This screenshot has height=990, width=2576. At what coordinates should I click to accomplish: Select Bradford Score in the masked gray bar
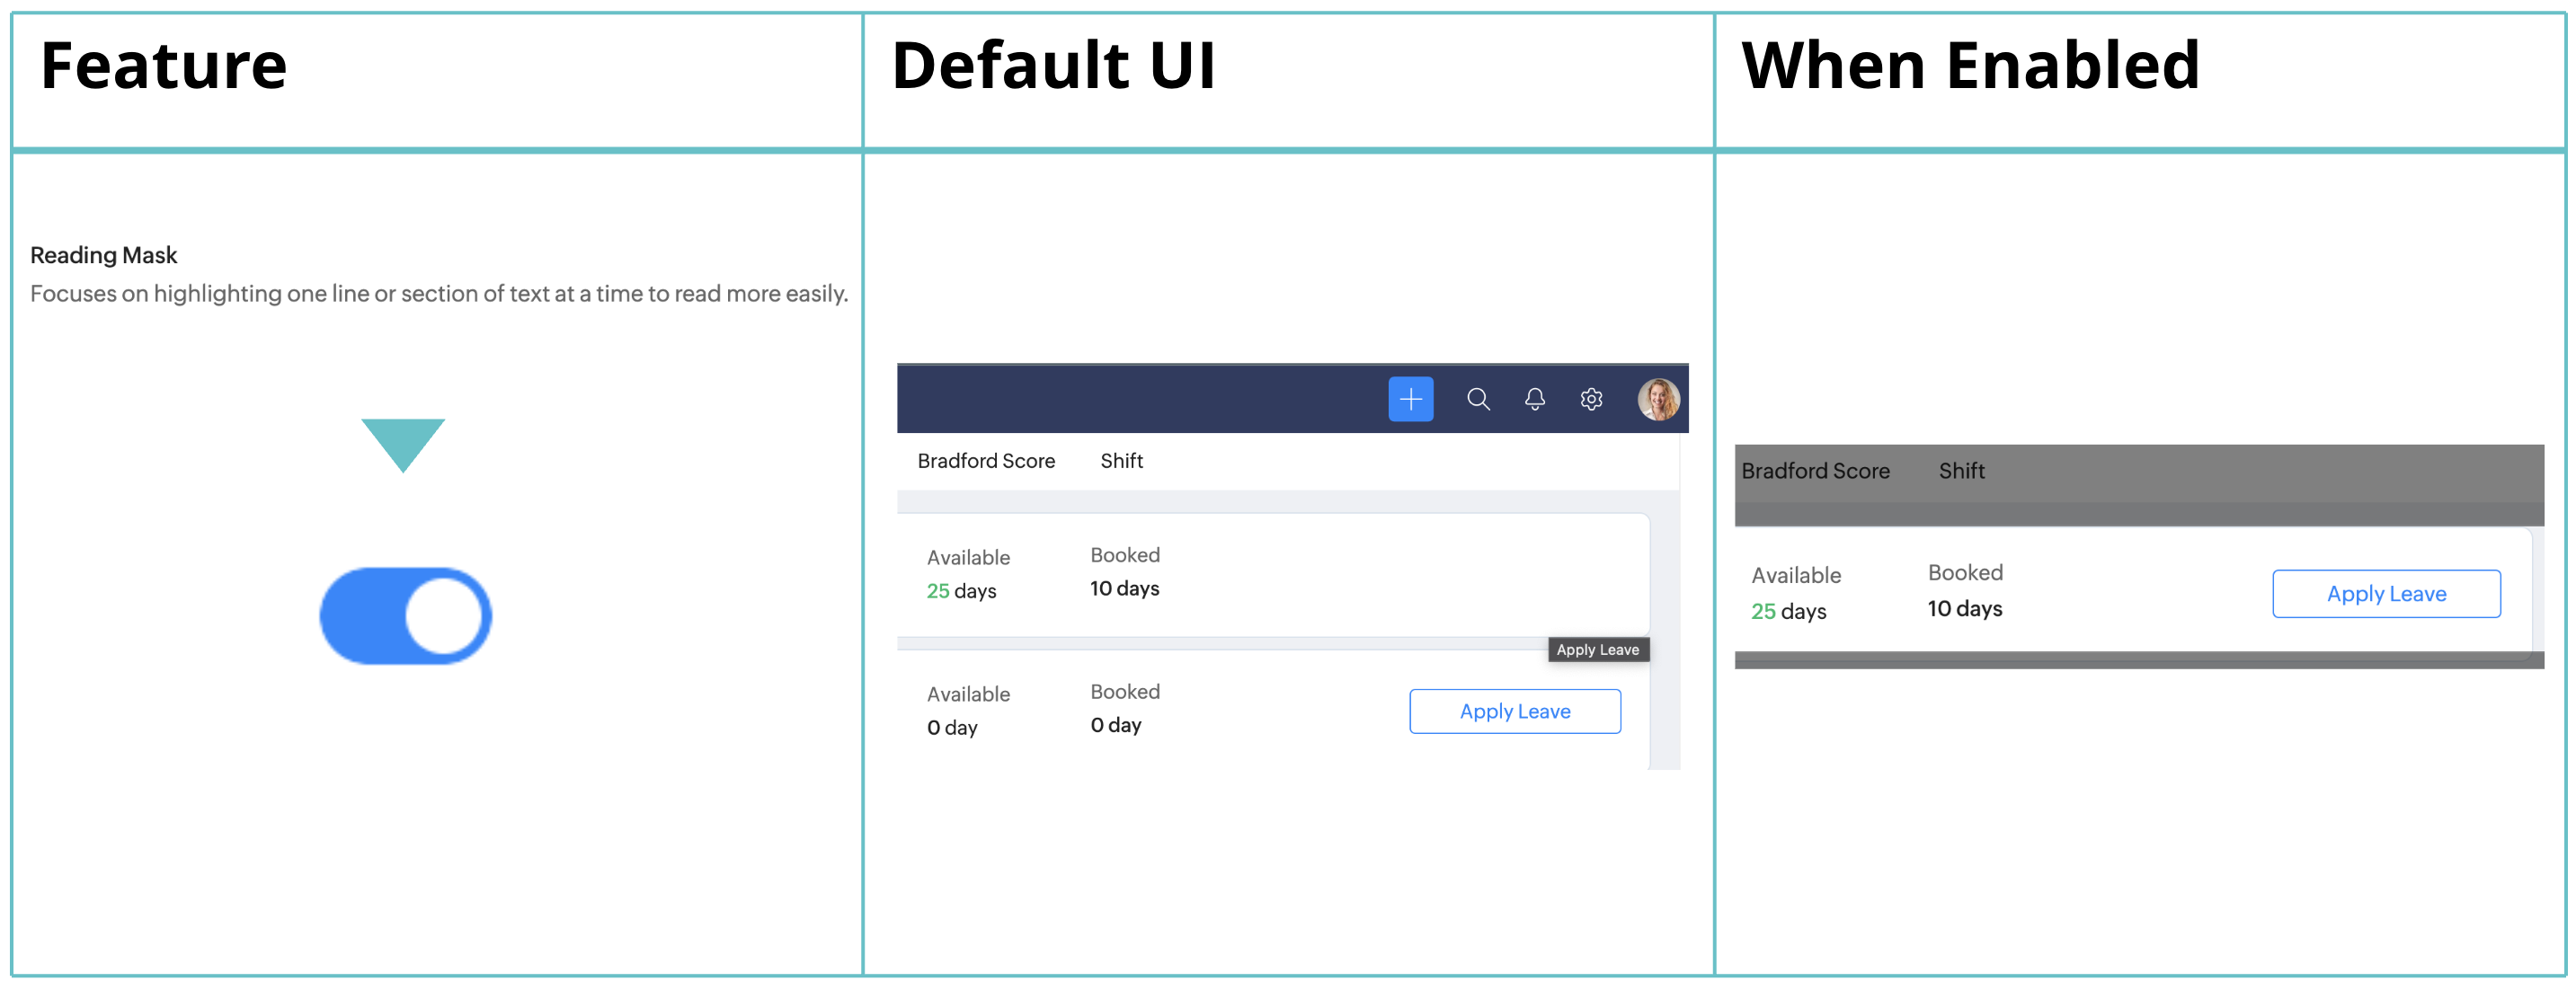1815,471
